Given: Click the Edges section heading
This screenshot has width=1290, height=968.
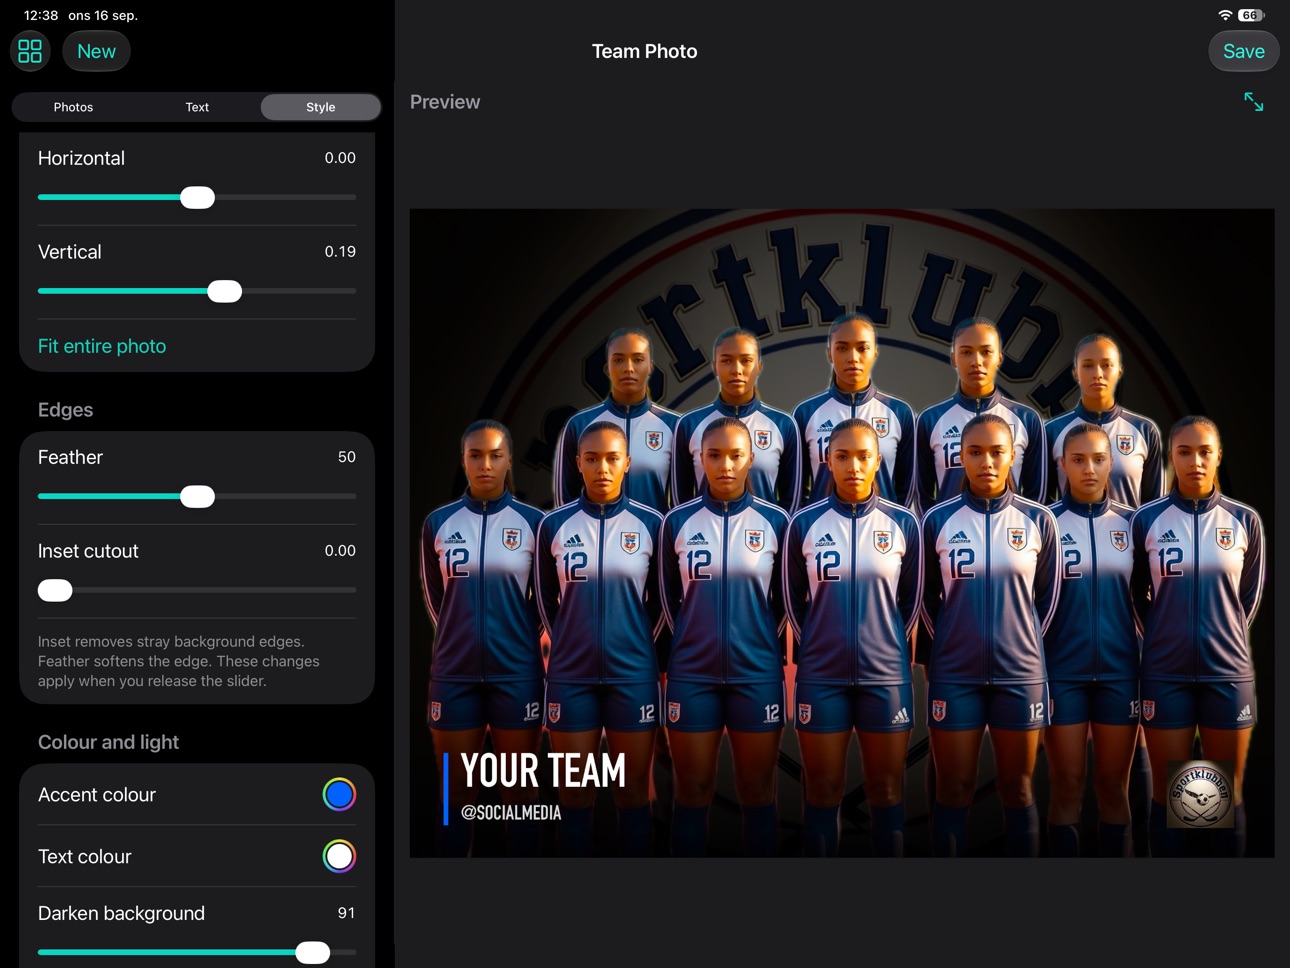Looking at the screenshot, I should coord(65,410).
